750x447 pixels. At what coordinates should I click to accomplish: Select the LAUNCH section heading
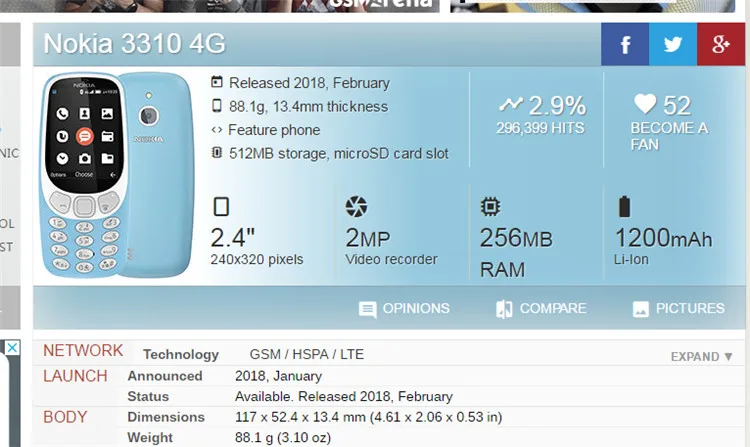75,376
